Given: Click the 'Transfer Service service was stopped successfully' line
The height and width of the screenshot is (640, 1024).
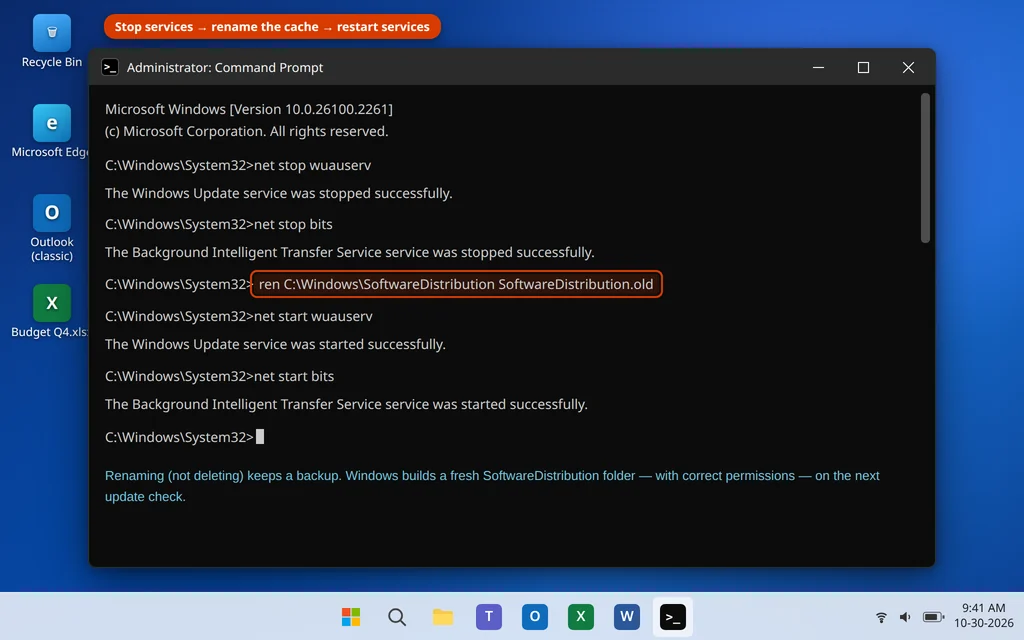Looking at the screenshot, I should [349, 252].
